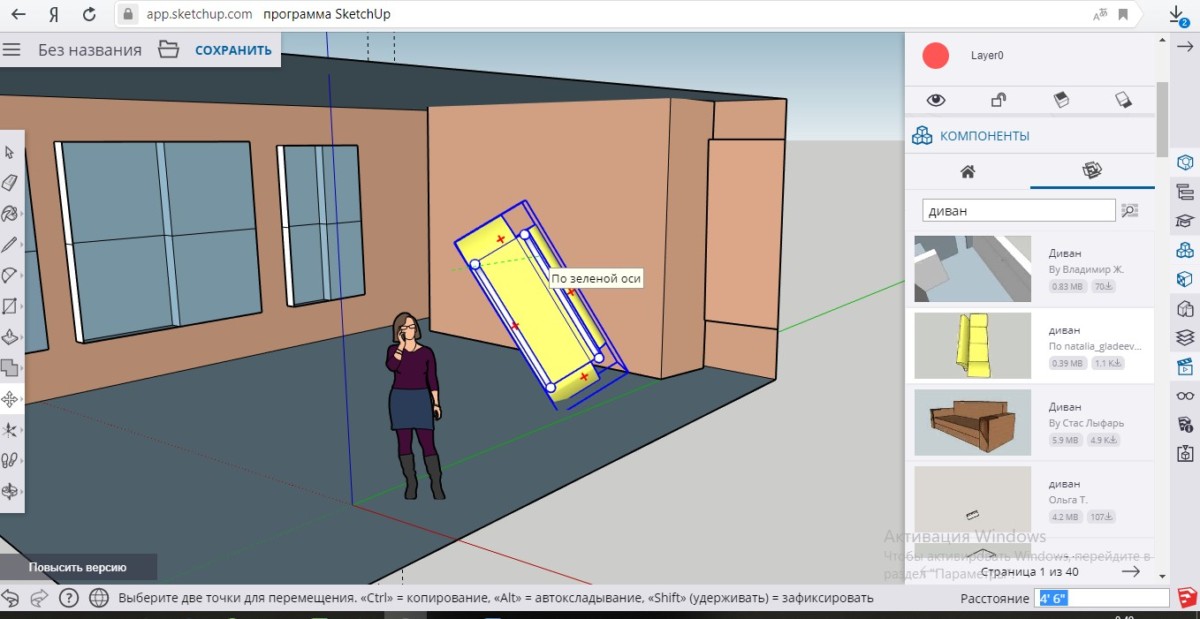
Task: Select the Paint Bucket tool
Action: (x=9, y=214)
